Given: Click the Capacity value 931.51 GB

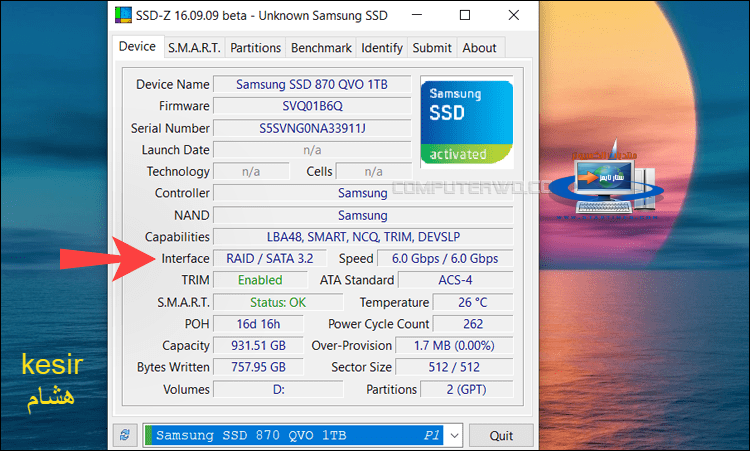Looking at the screenshot, I should pyautogui.click(x=258, y=345).
